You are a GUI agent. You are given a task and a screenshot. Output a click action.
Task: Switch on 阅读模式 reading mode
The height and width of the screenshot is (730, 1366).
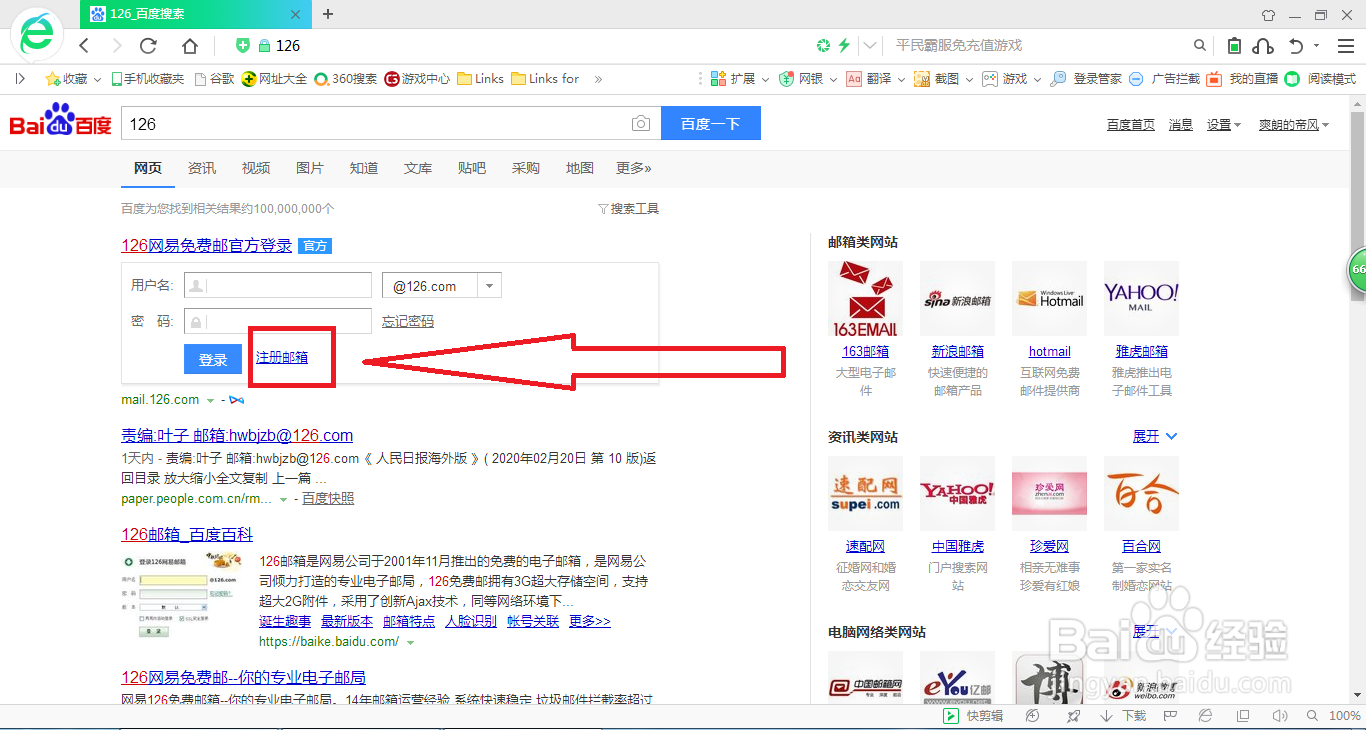click(1320, 79)
